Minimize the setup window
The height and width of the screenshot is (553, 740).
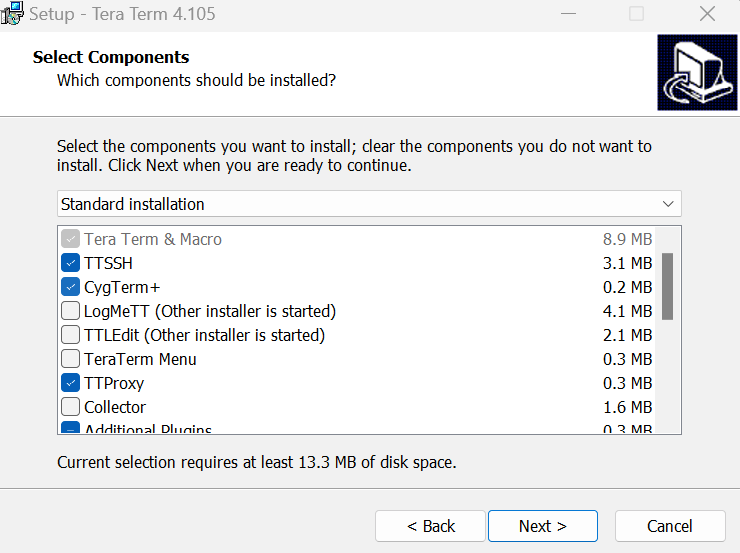coord(568,14)
